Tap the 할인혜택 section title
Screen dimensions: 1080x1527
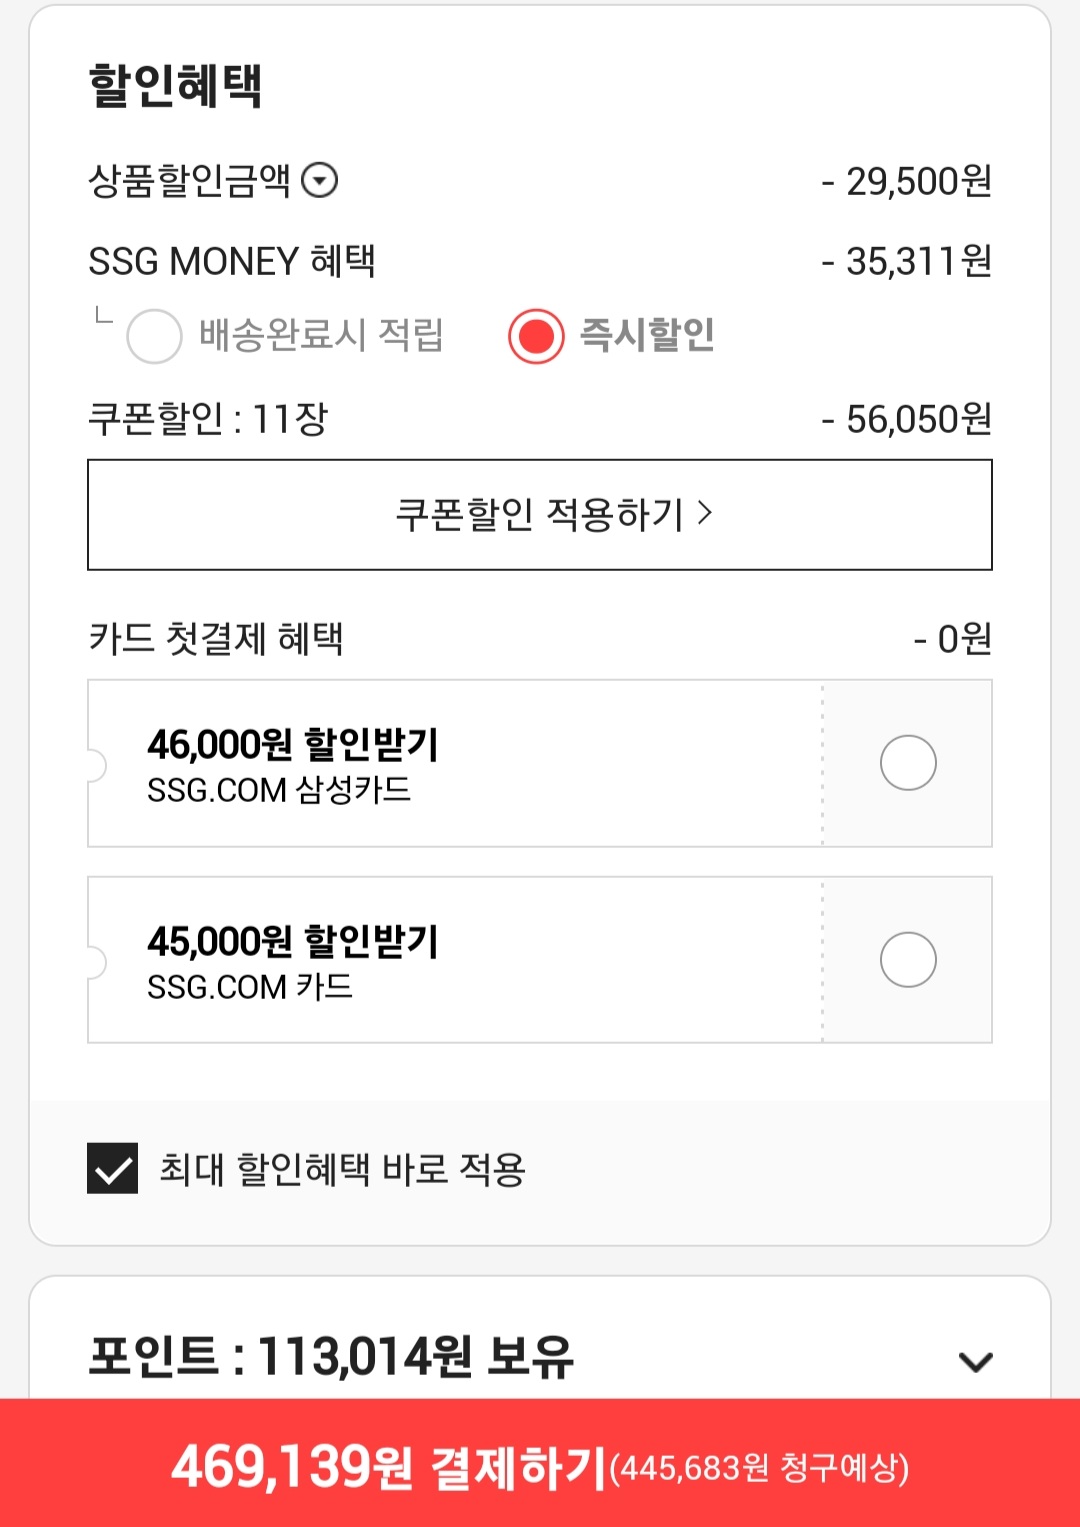(175, 86)
